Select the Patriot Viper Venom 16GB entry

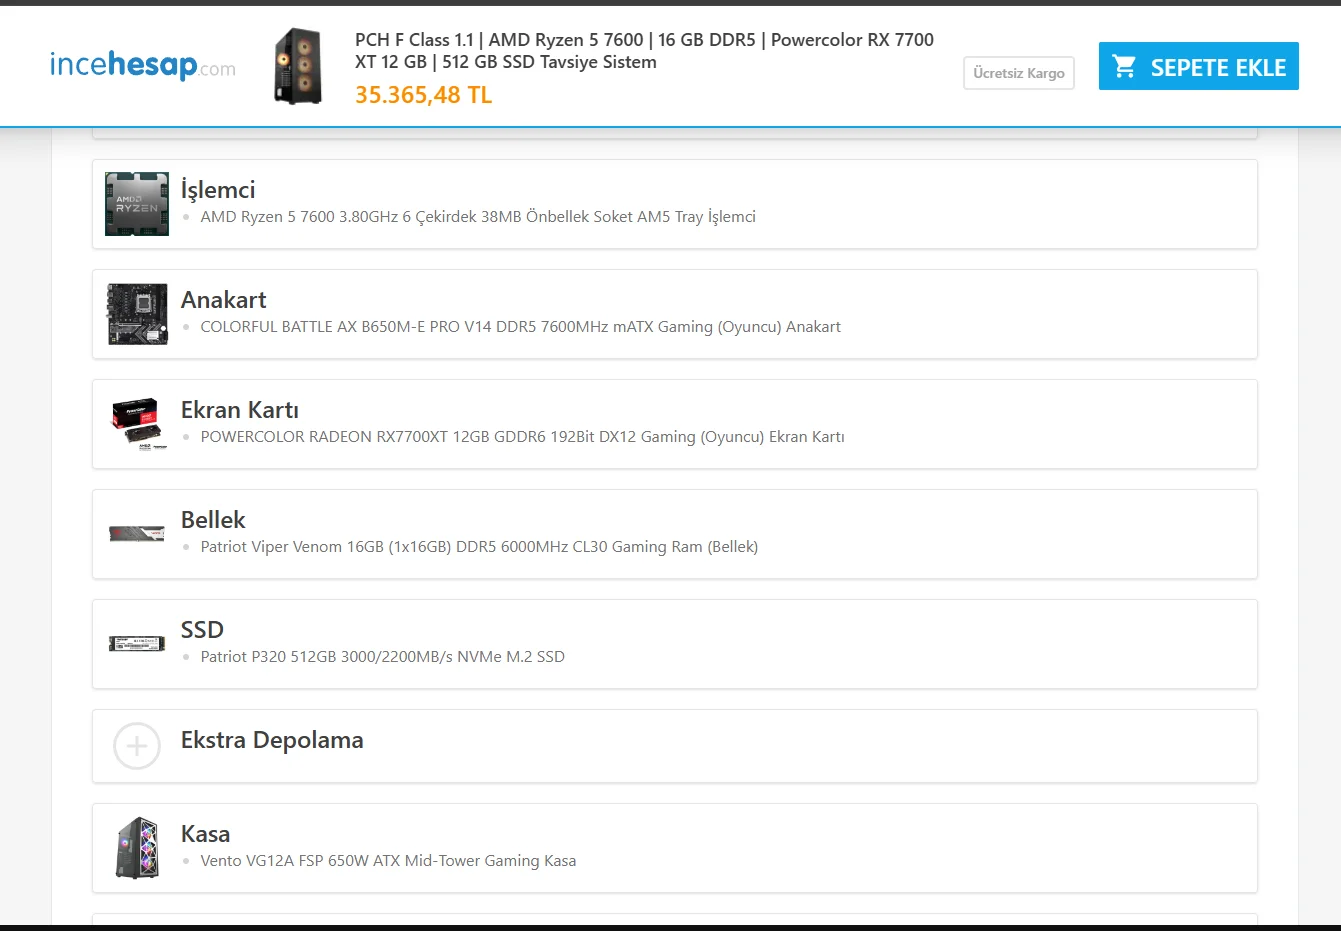(x=479, y=547)
